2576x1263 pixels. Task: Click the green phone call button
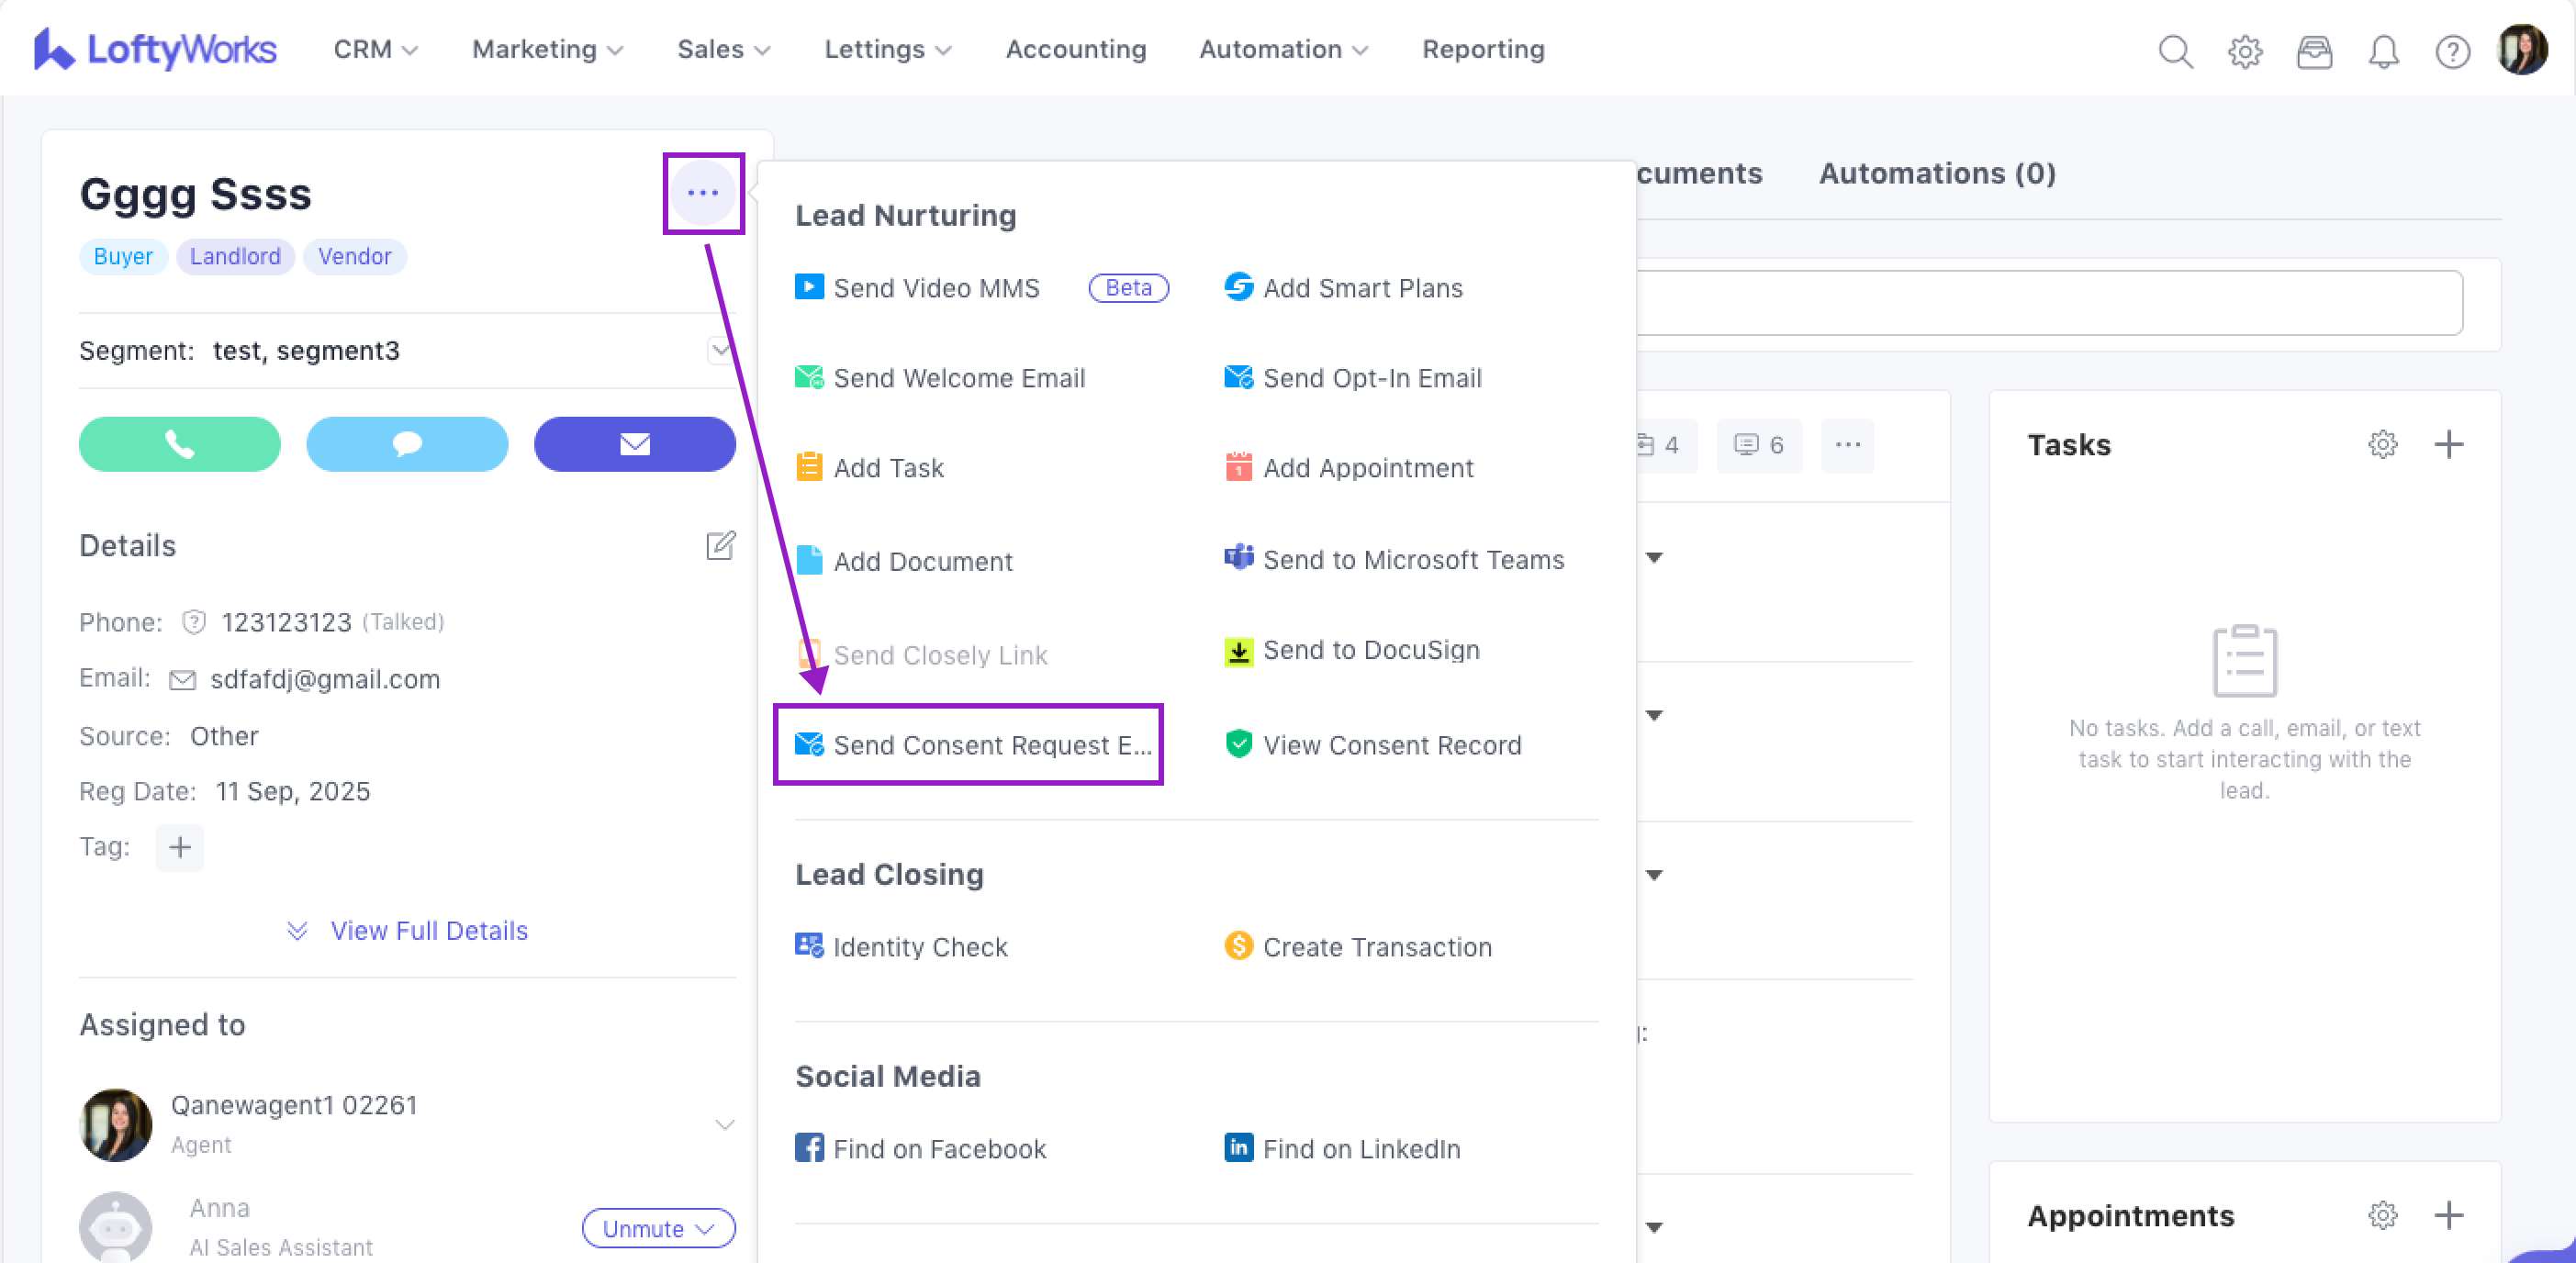click(x=179, y=444)
